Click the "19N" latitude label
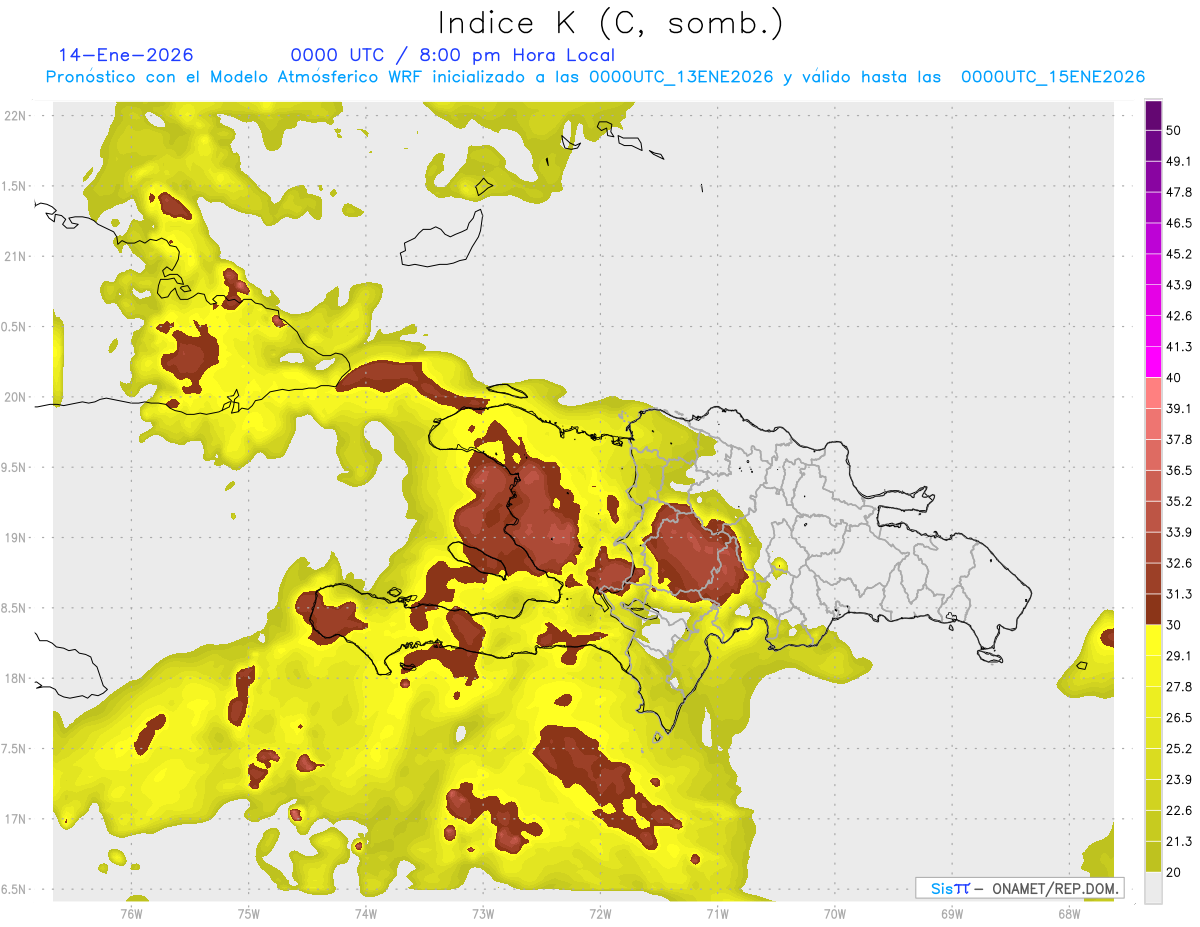The image size is (1200, 927). click(x=15, y=537)
